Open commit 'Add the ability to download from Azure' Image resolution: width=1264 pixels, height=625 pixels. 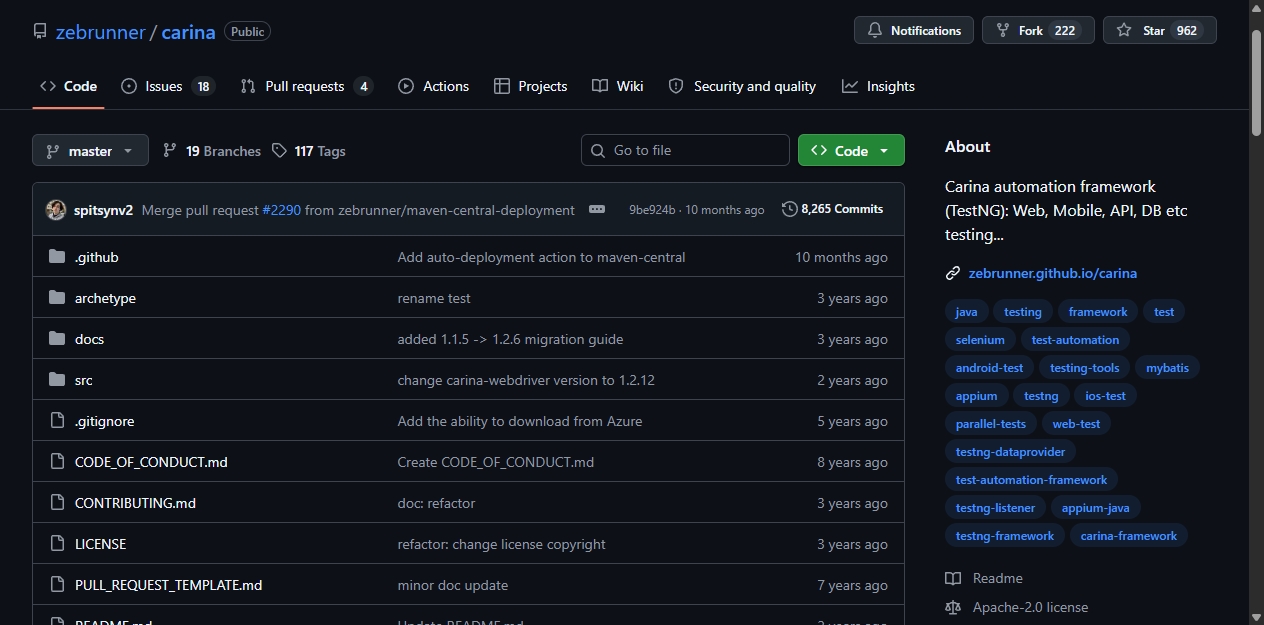coord(520,421)
